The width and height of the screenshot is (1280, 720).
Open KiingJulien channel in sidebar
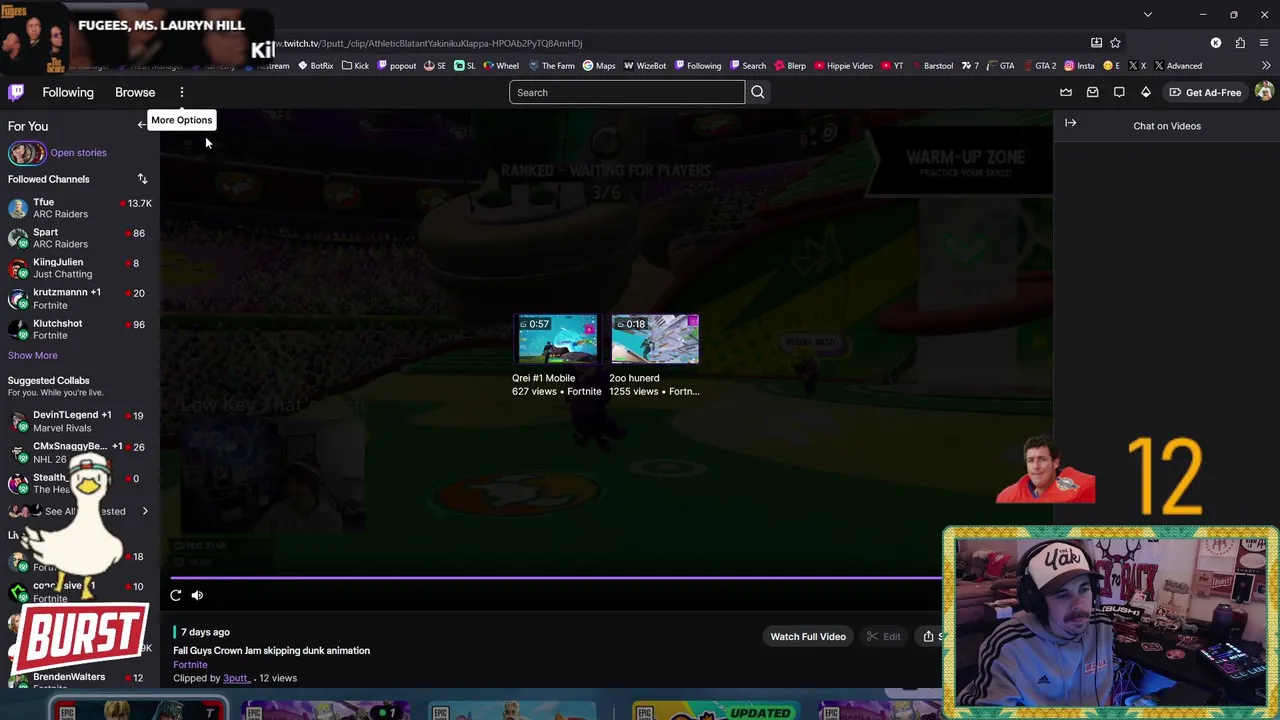tap(80, 268)
